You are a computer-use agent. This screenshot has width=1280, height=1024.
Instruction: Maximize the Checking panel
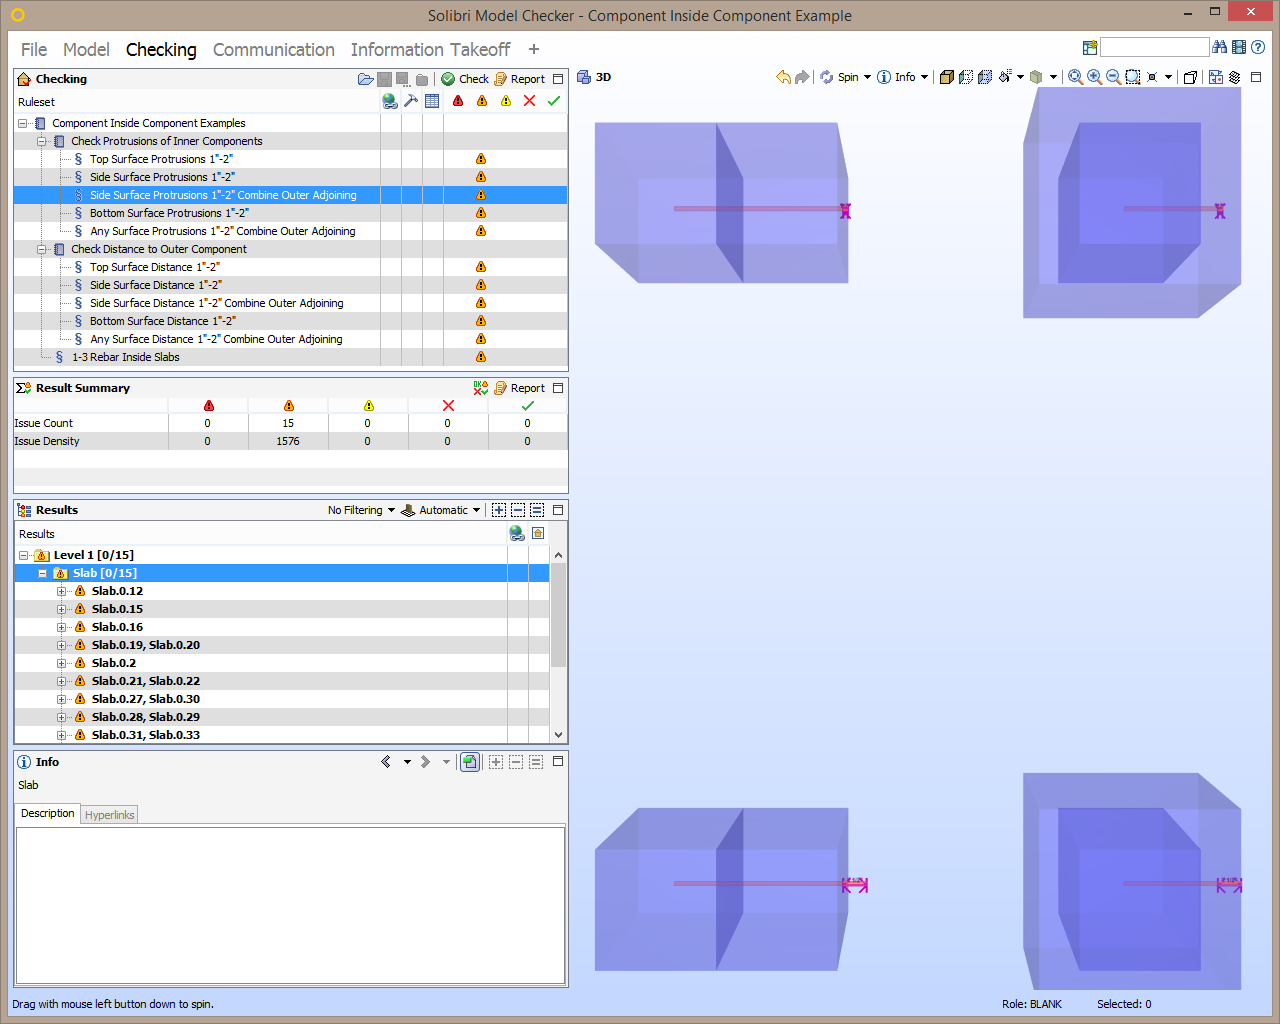pyautogui.click(x=558, y=79)
